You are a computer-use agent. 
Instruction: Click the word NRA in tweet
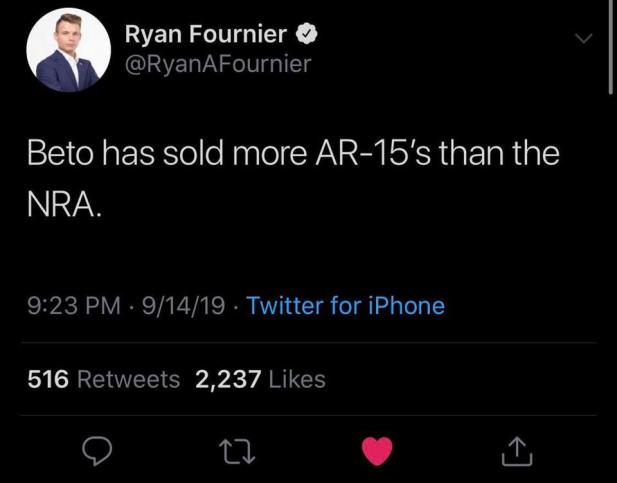[x=61, y=205]
